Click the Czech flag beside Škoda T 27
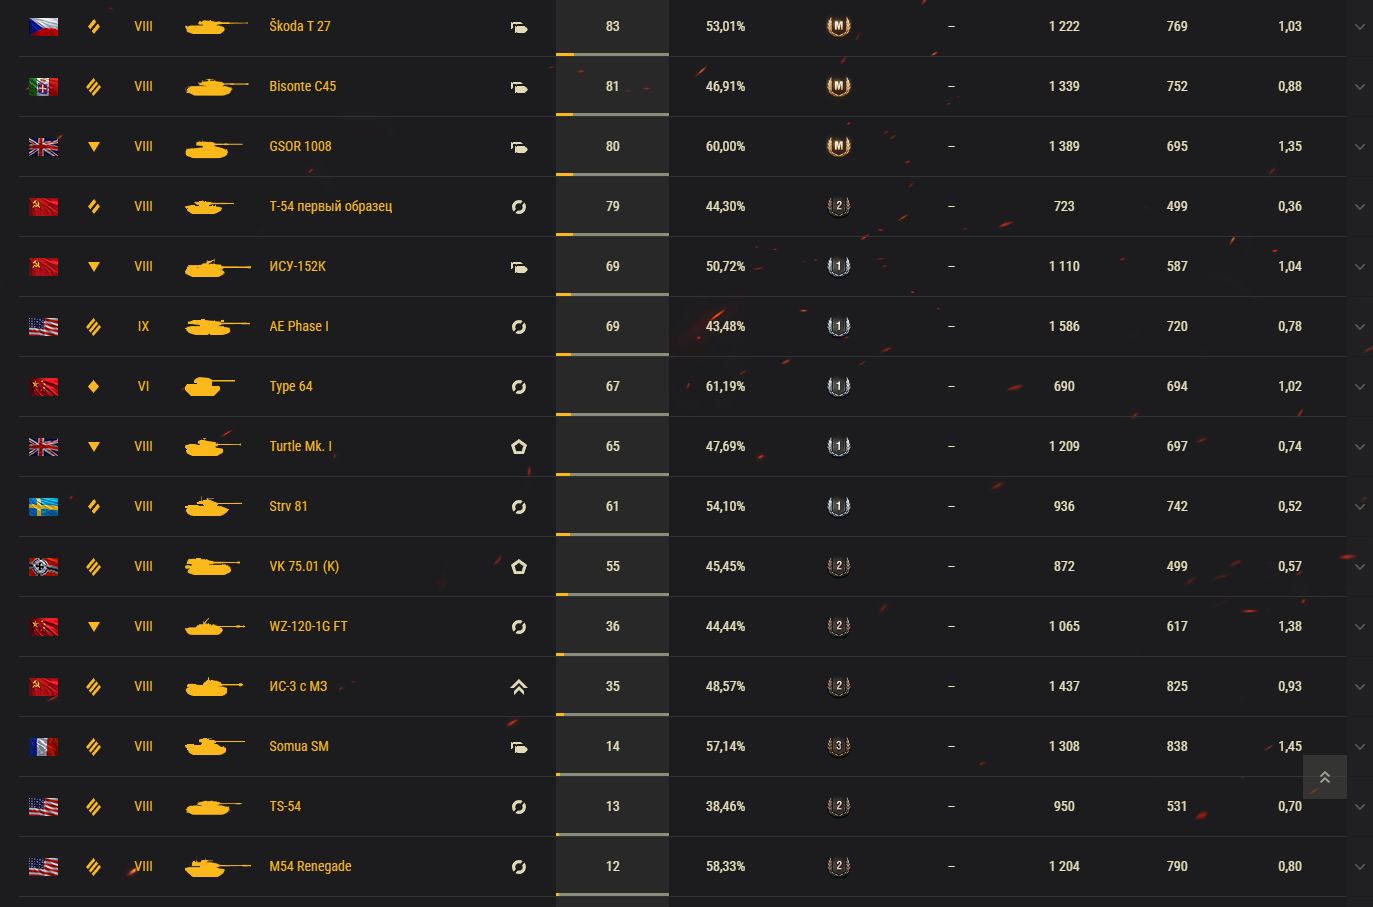1373x907 pixels. click(x=43, y=27)
